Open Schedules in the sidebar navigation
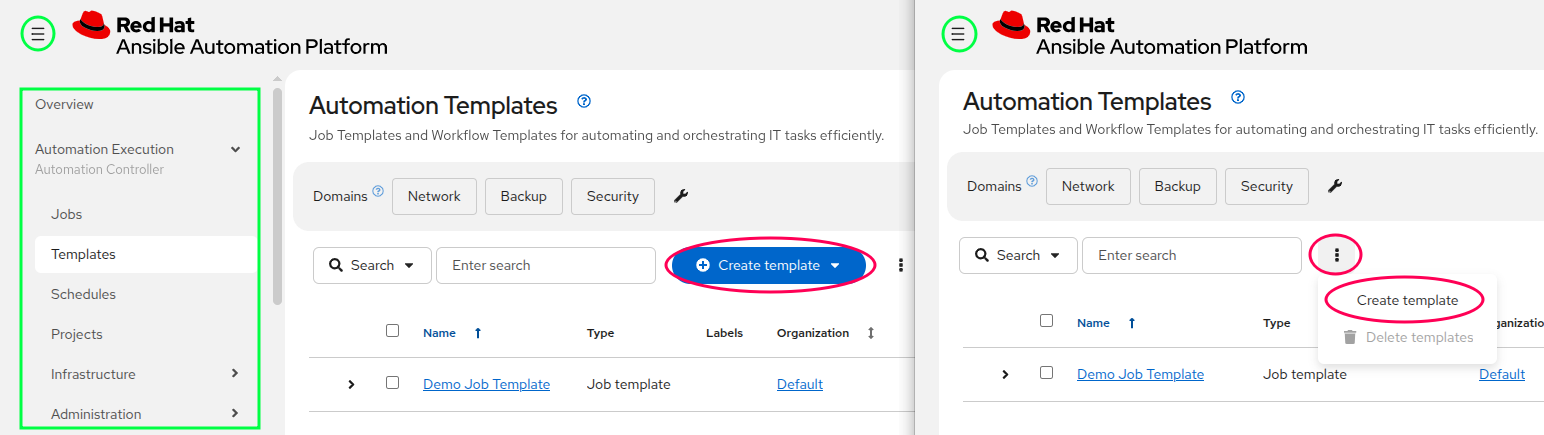Image resolution: width=1544 pixels, height=435 pixels. pyautogui.click(x=84, y=294)
